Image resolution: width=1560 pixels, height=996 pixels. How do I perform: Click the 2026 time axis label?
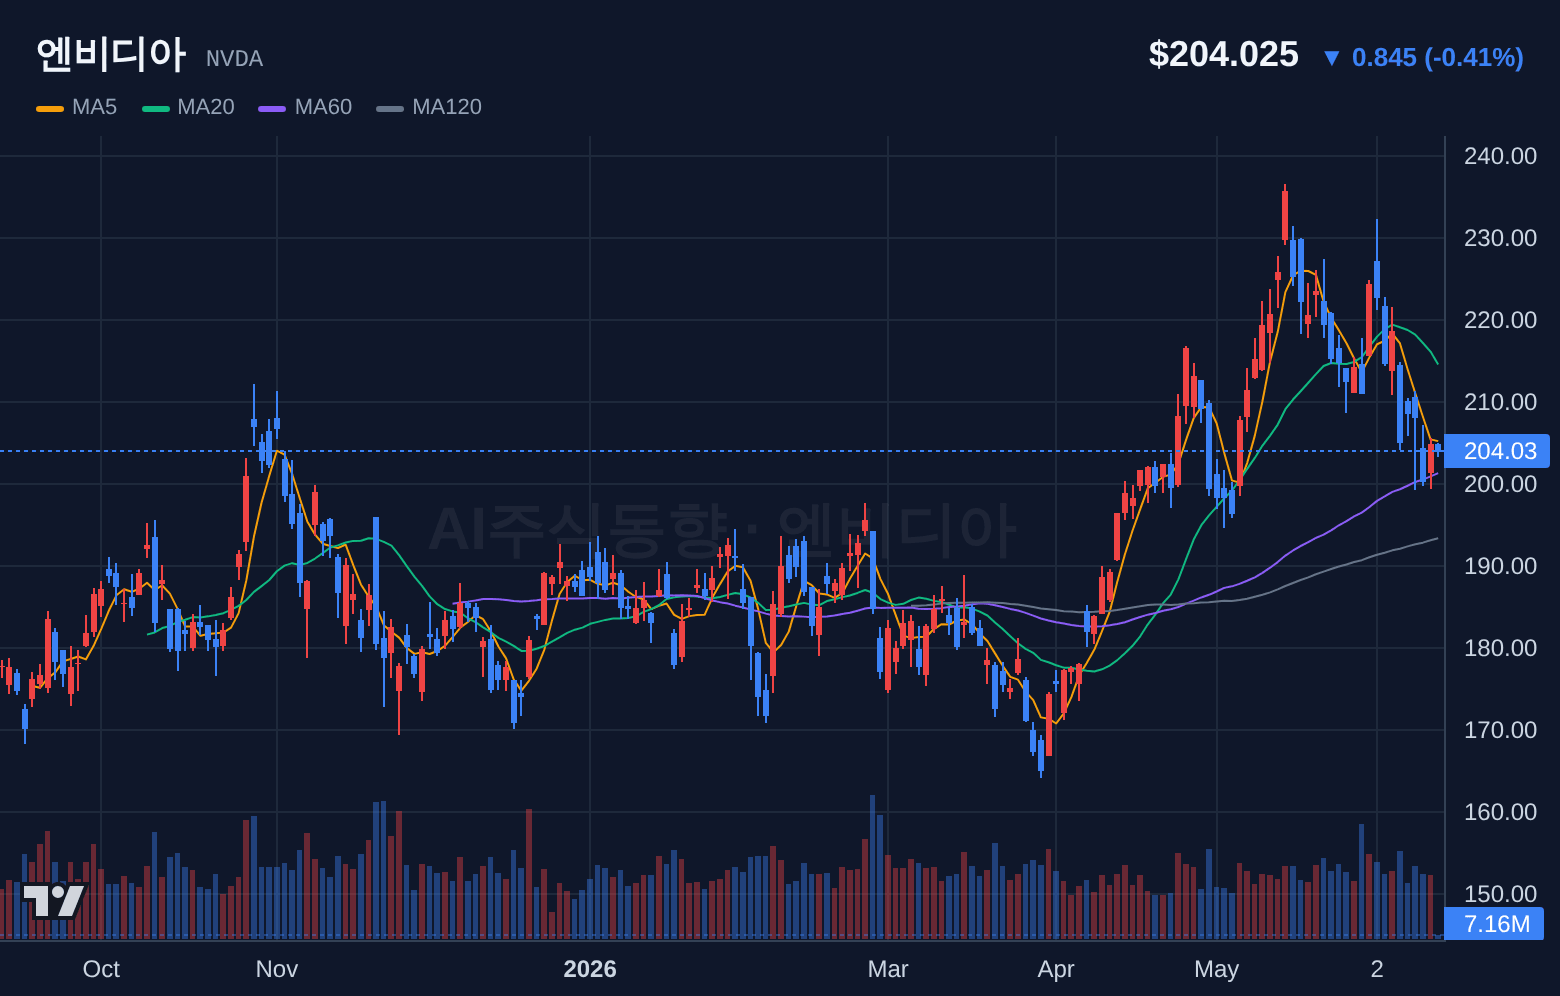(x=590, y=969)
